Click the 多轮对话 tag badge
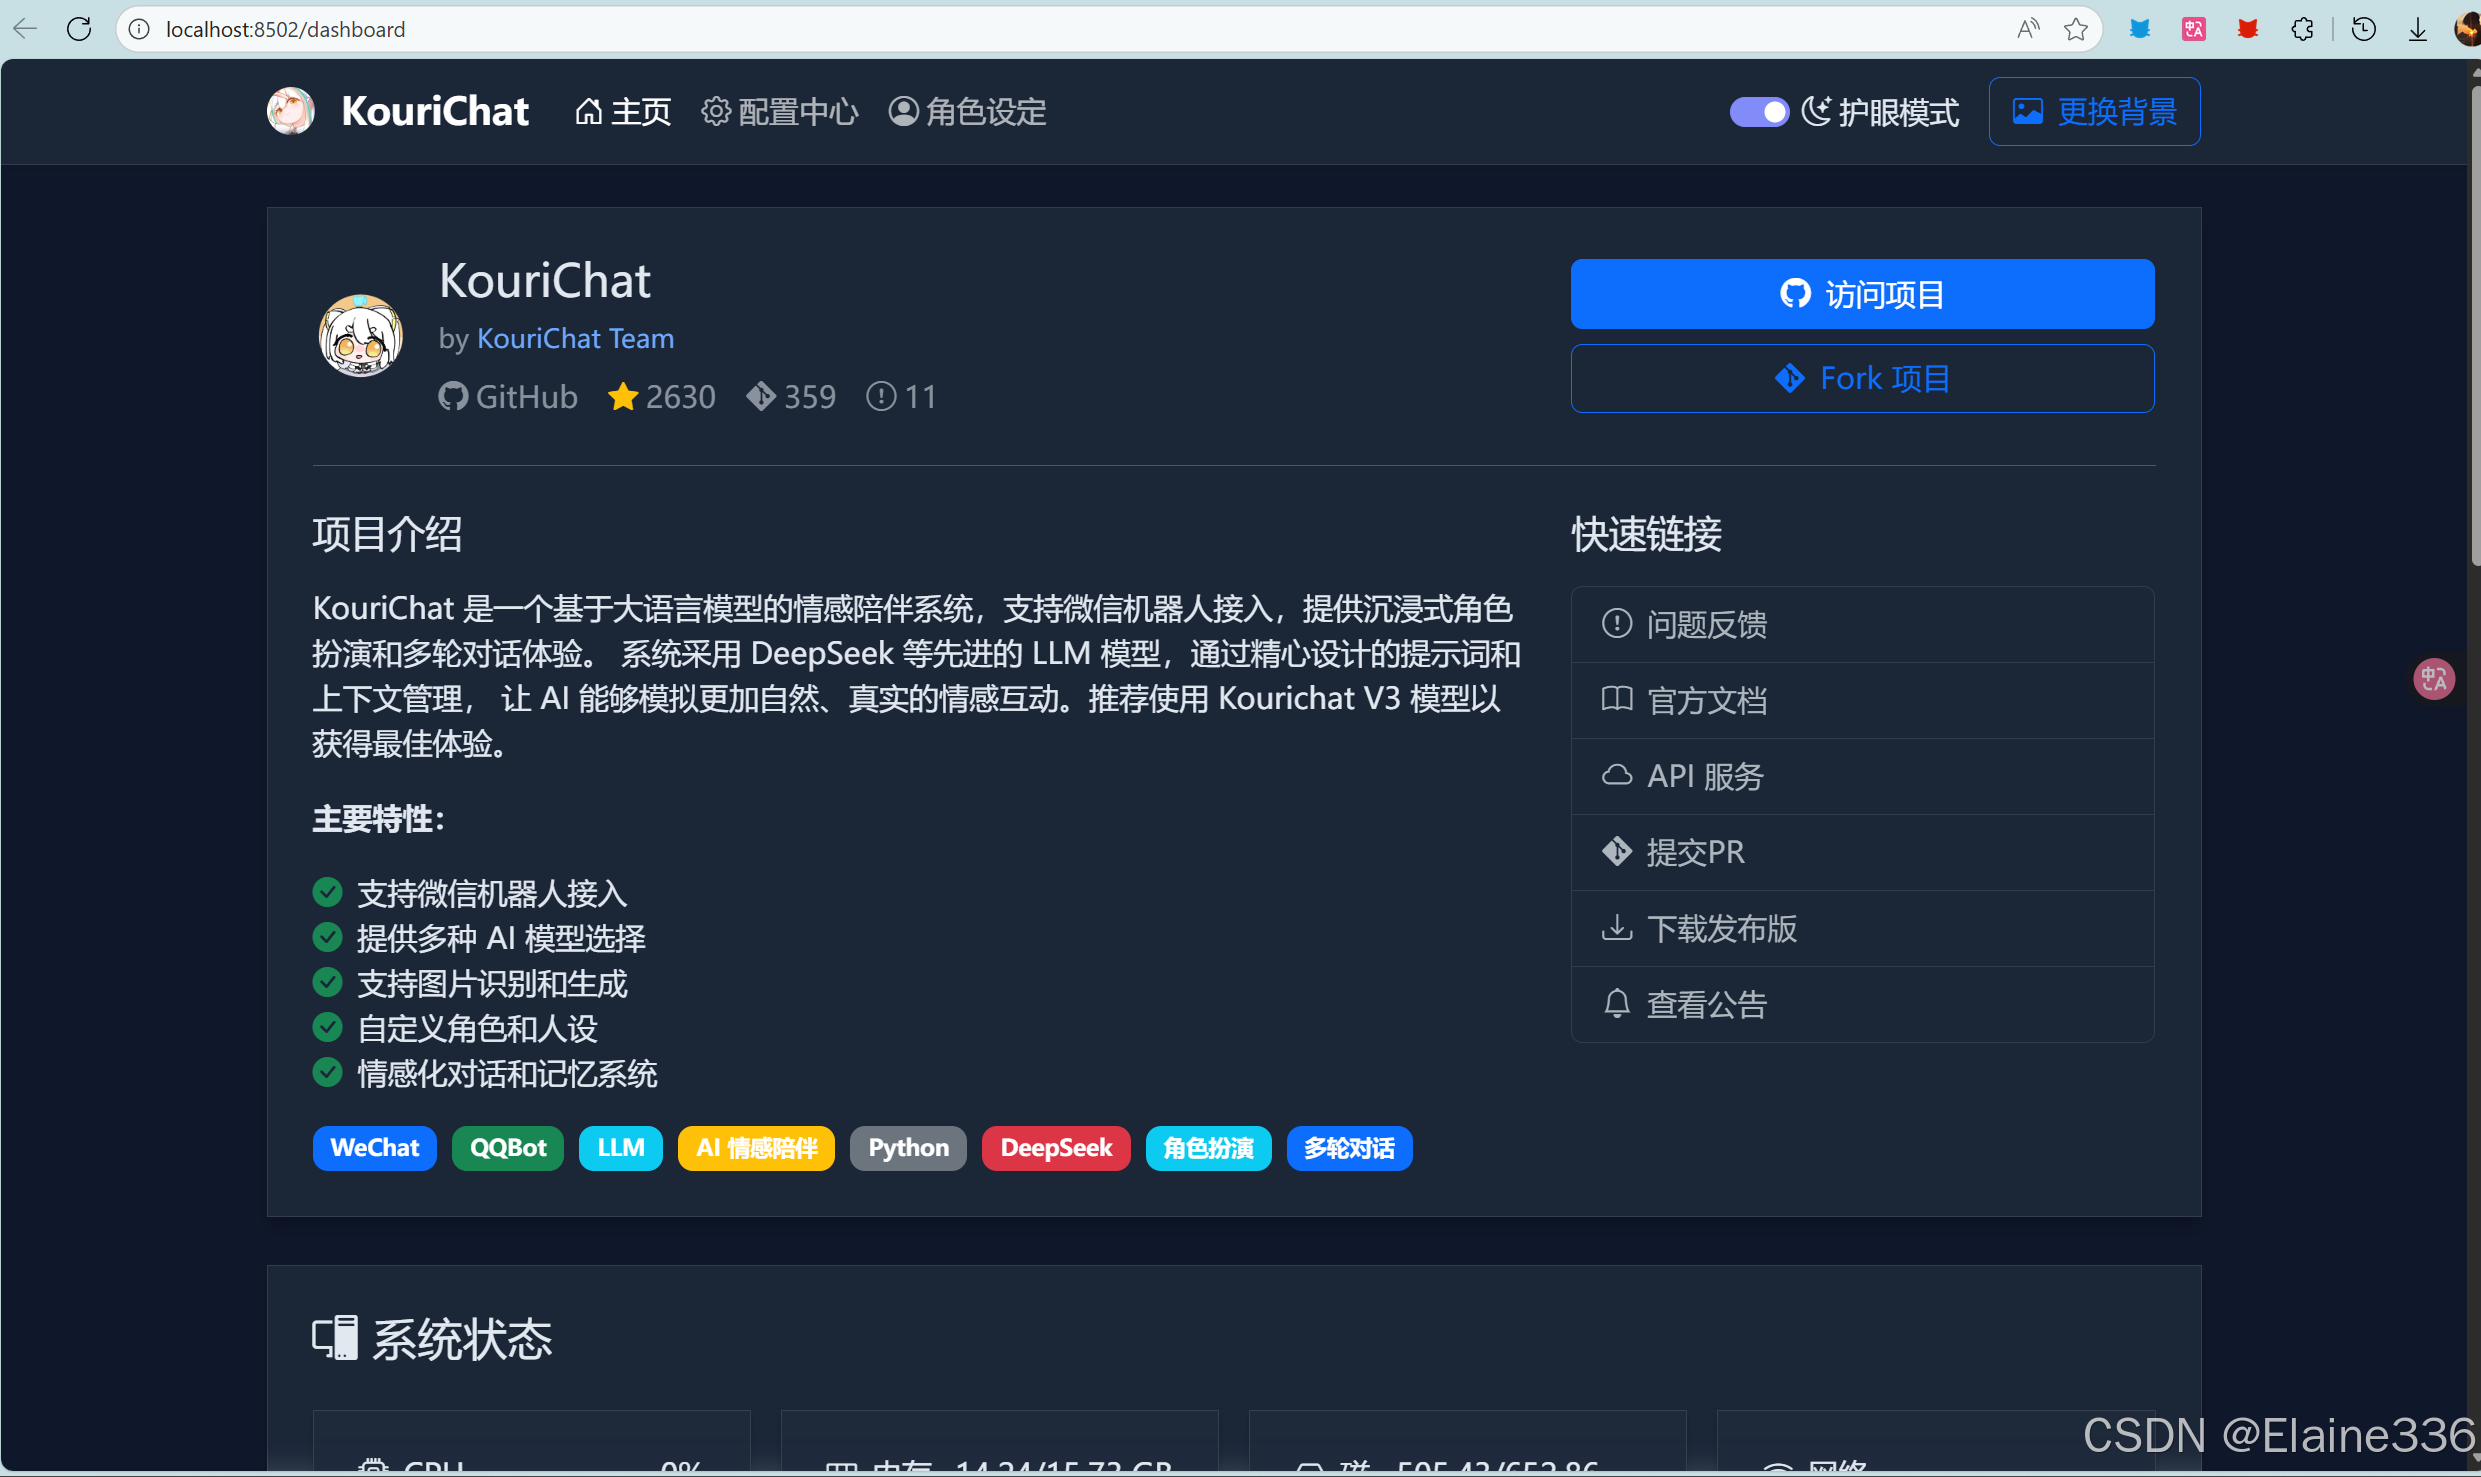The width and height of the screenshot is (2481, 1477). (1349, 1148)
